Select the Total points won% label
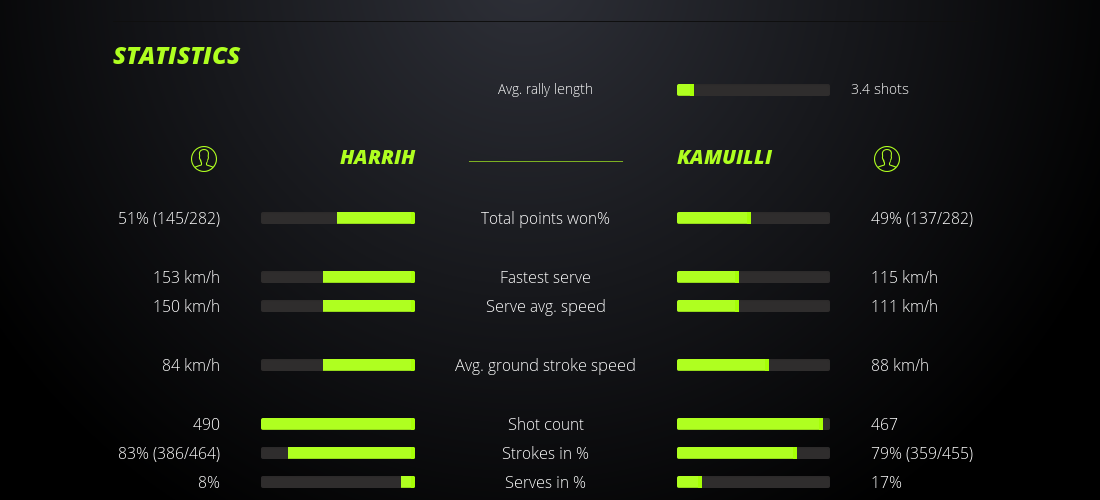1100x500 pixels. click(545, 218)
